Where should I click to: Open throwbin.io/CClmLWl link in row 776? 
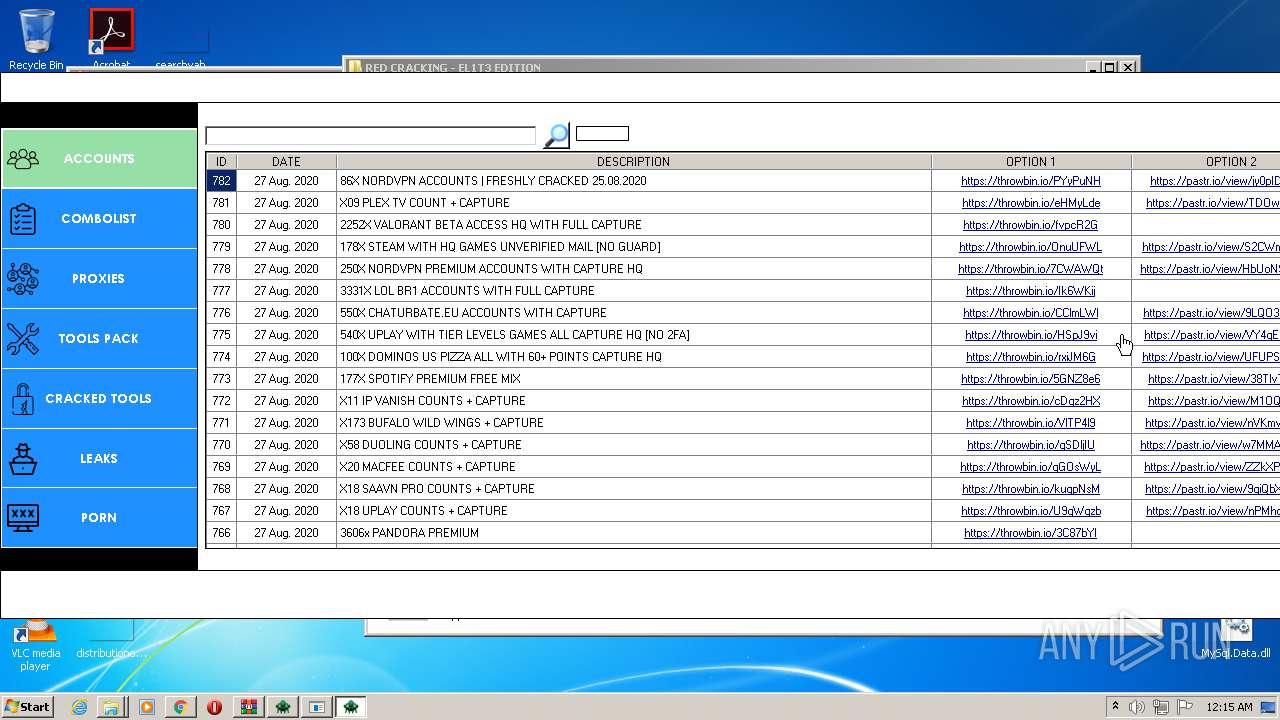click(1031, 313)
